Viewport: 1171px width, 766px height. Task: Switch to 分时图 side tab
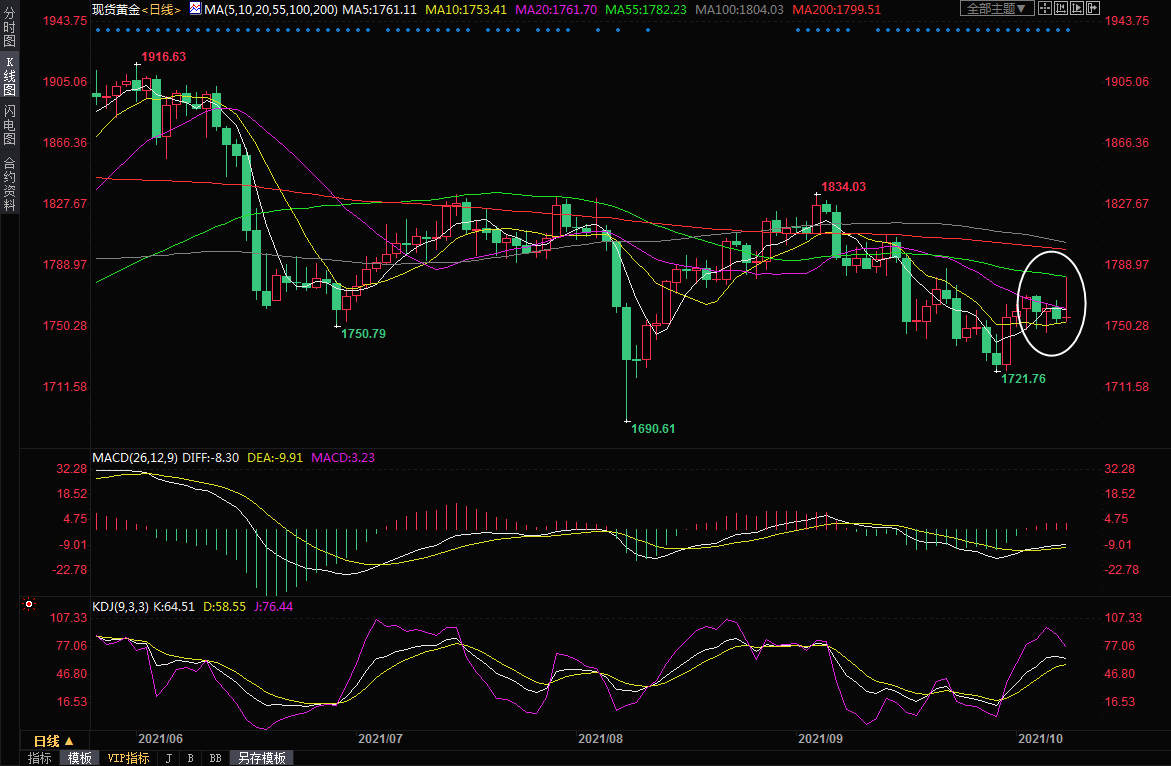coord(9,30)
